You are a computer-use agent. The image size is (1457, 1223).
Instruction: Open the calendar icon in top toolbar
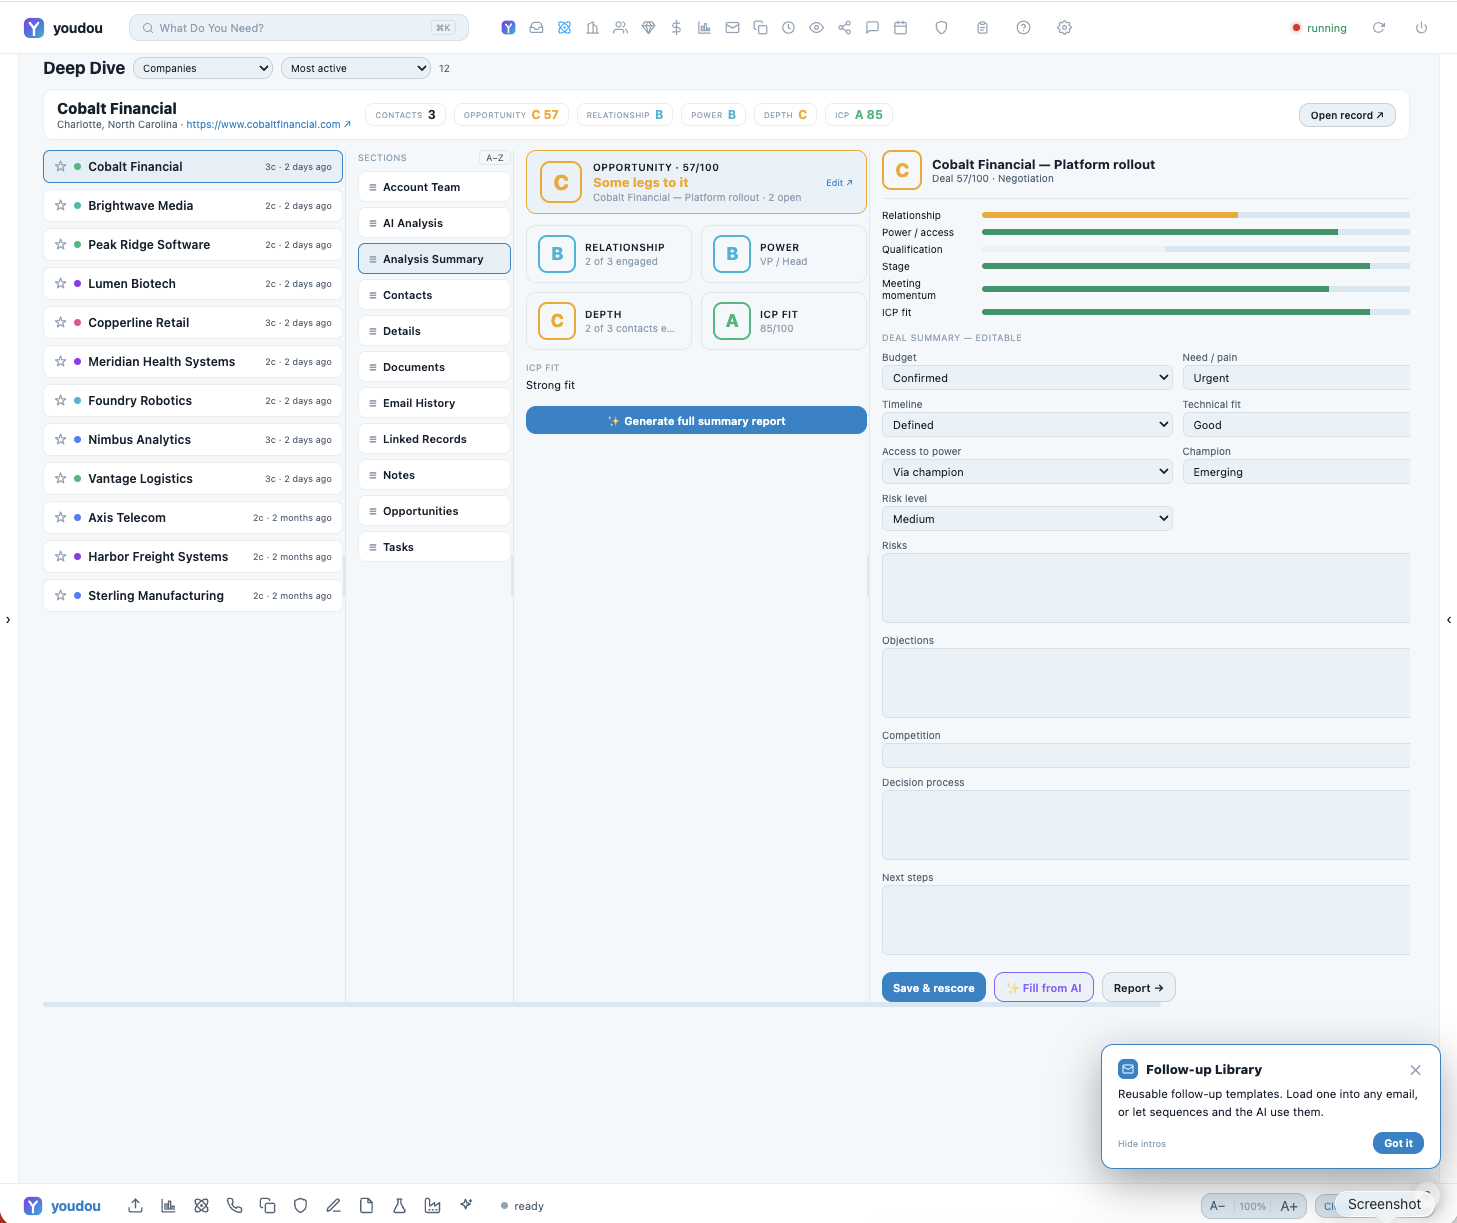(901, 28)
